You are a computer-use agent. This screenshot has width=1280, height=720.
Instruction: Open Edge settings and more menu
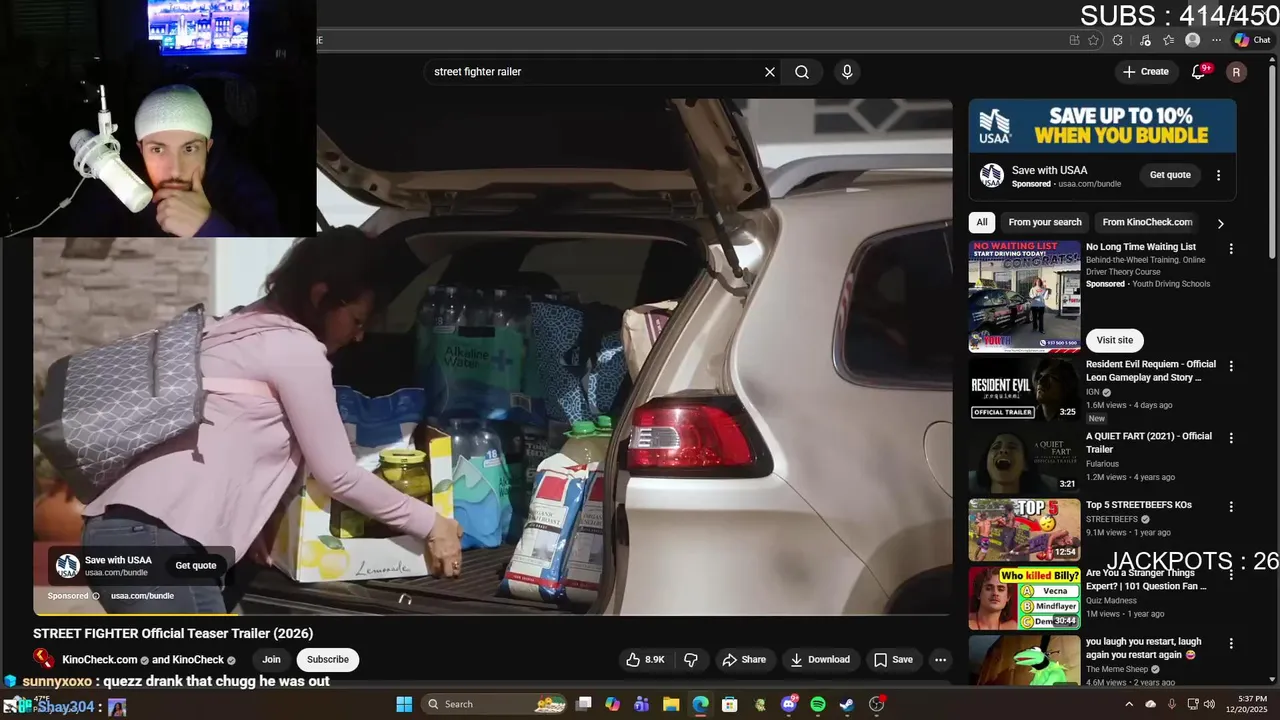(x=1216, y=40)
